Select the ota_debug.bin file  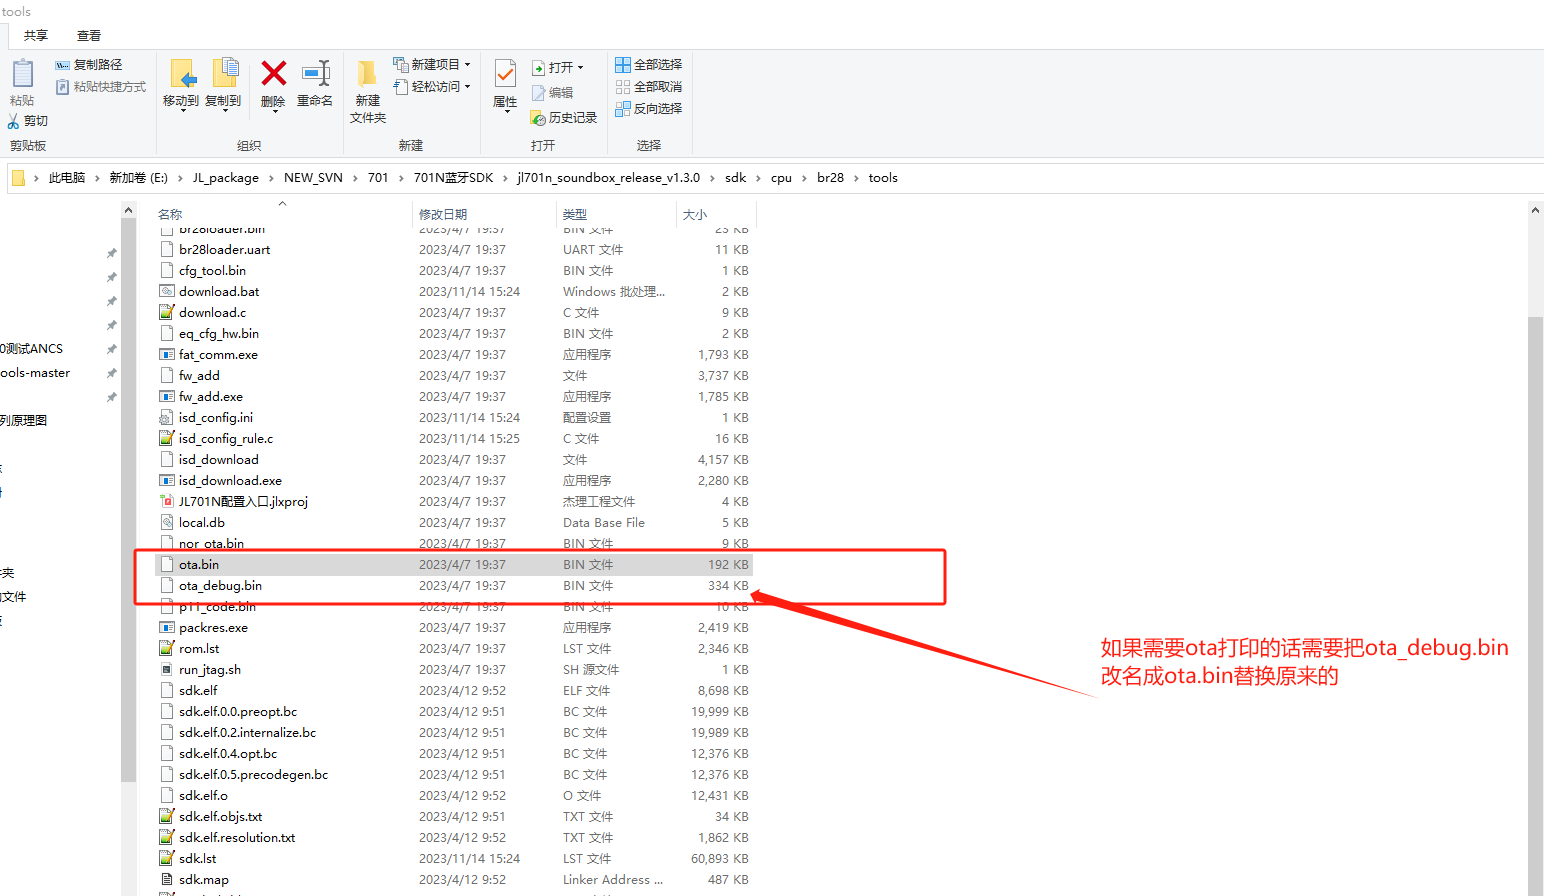454,586
